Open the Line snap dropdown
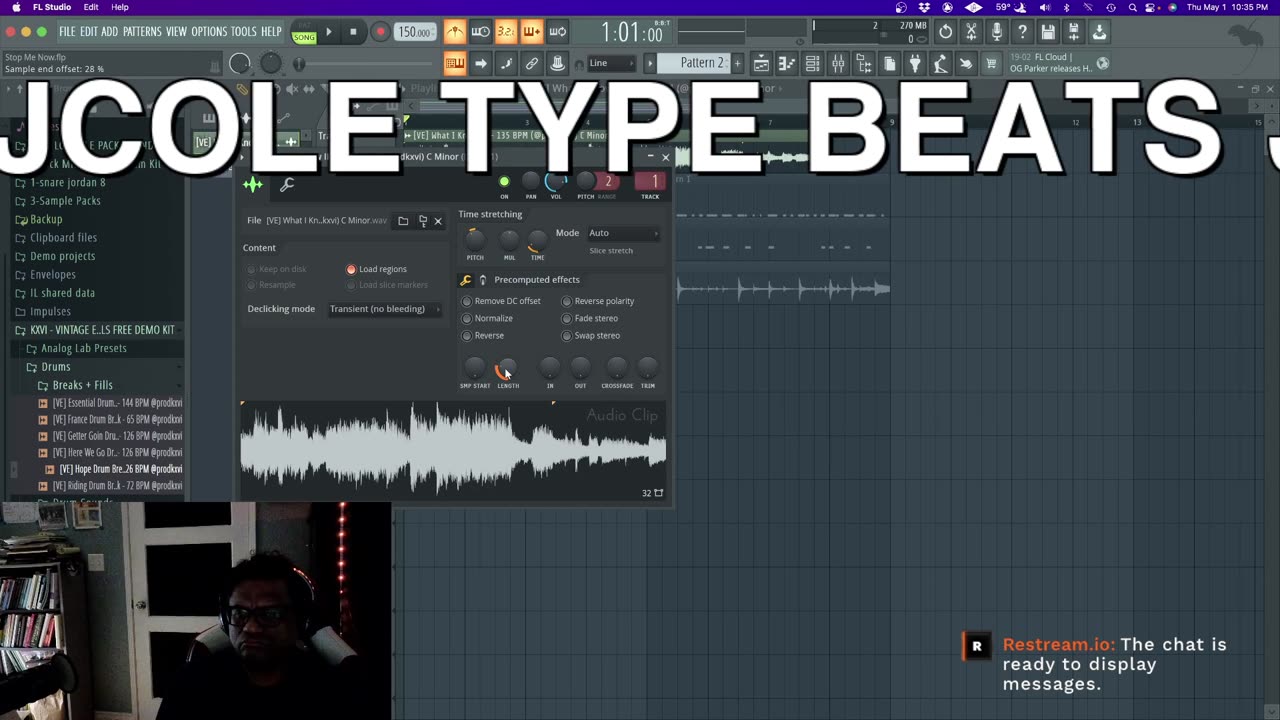 (x=610, y=63)
